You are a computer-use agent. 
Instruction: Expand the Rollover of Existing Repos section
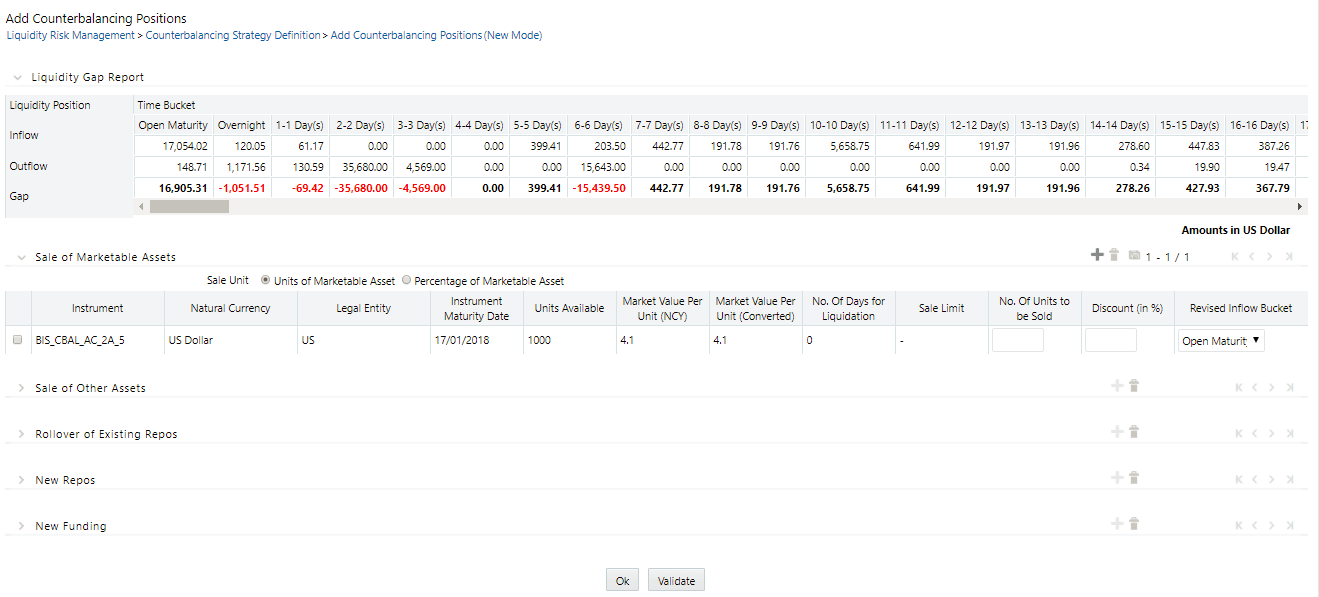tap(21, 434)
